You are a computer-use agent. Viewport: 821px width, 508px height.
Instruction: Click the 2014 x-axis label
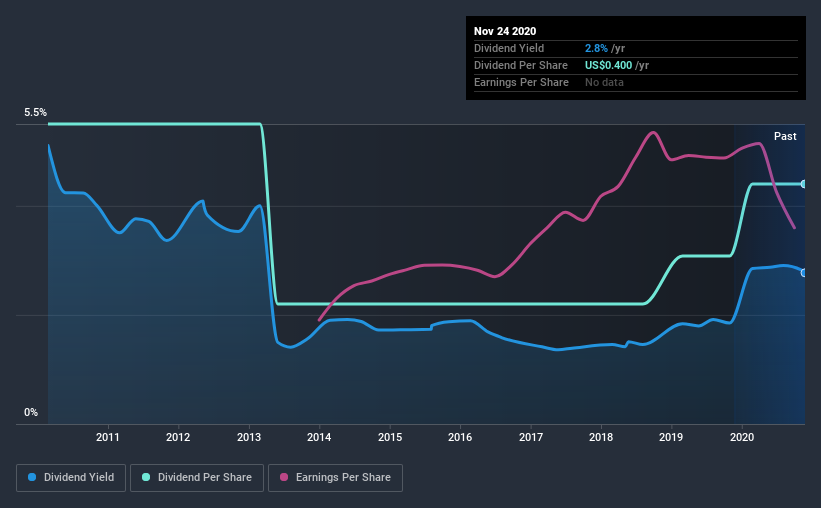click(x=319, y=437)
